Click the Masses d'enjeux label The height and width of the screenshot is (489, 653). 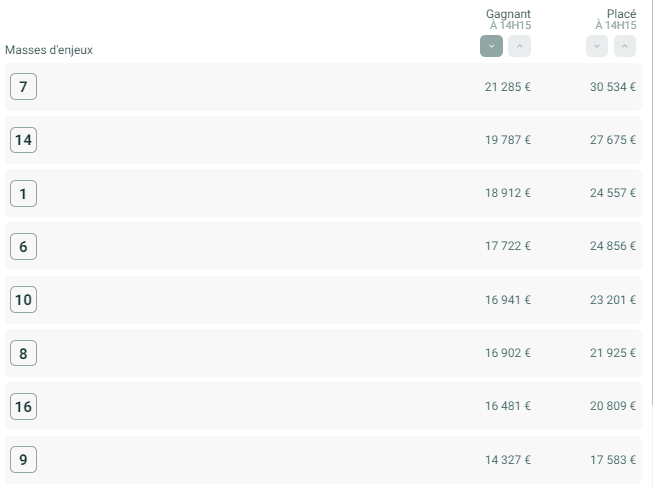pyautogui.click(x=49, y=50)
